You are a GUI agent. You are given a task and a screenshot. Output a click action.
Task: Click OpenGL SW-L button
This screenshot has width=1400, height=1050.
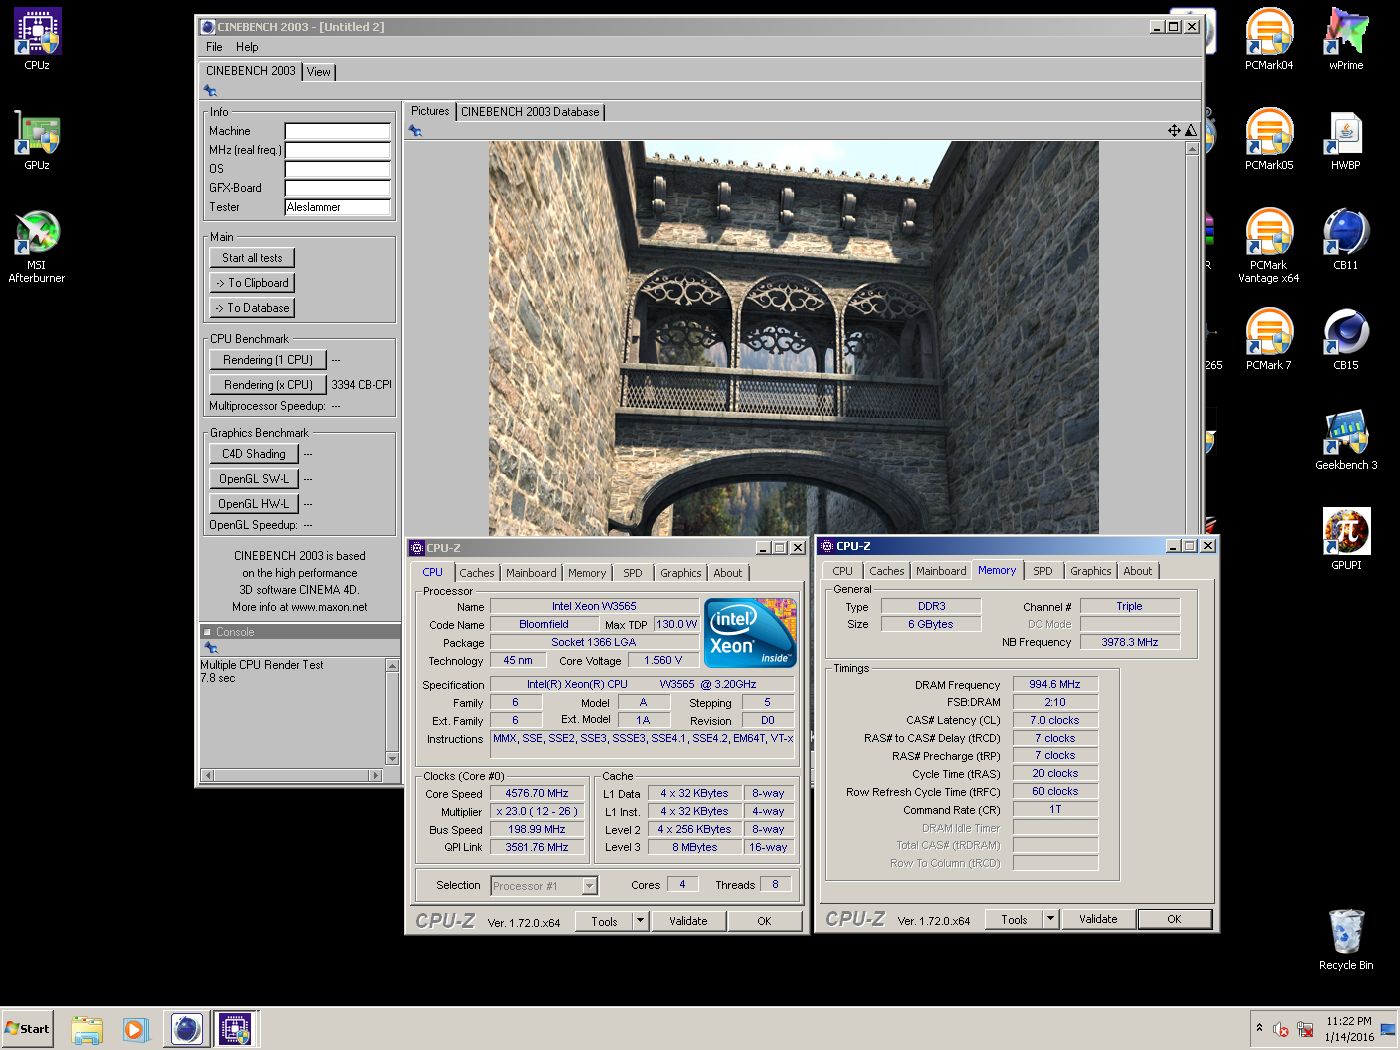(x=254, y=479)
